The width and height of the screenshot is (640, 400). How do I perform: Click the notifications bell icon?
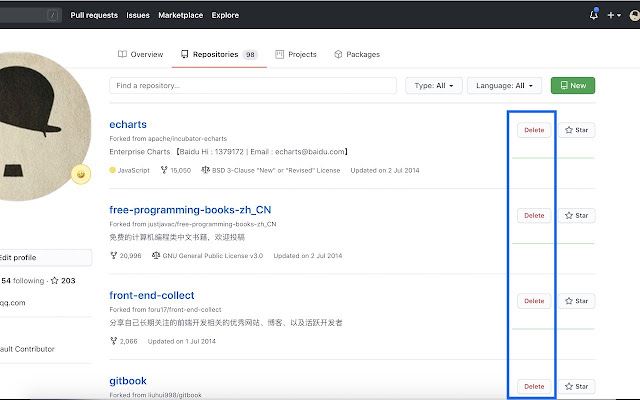(595, 15)
